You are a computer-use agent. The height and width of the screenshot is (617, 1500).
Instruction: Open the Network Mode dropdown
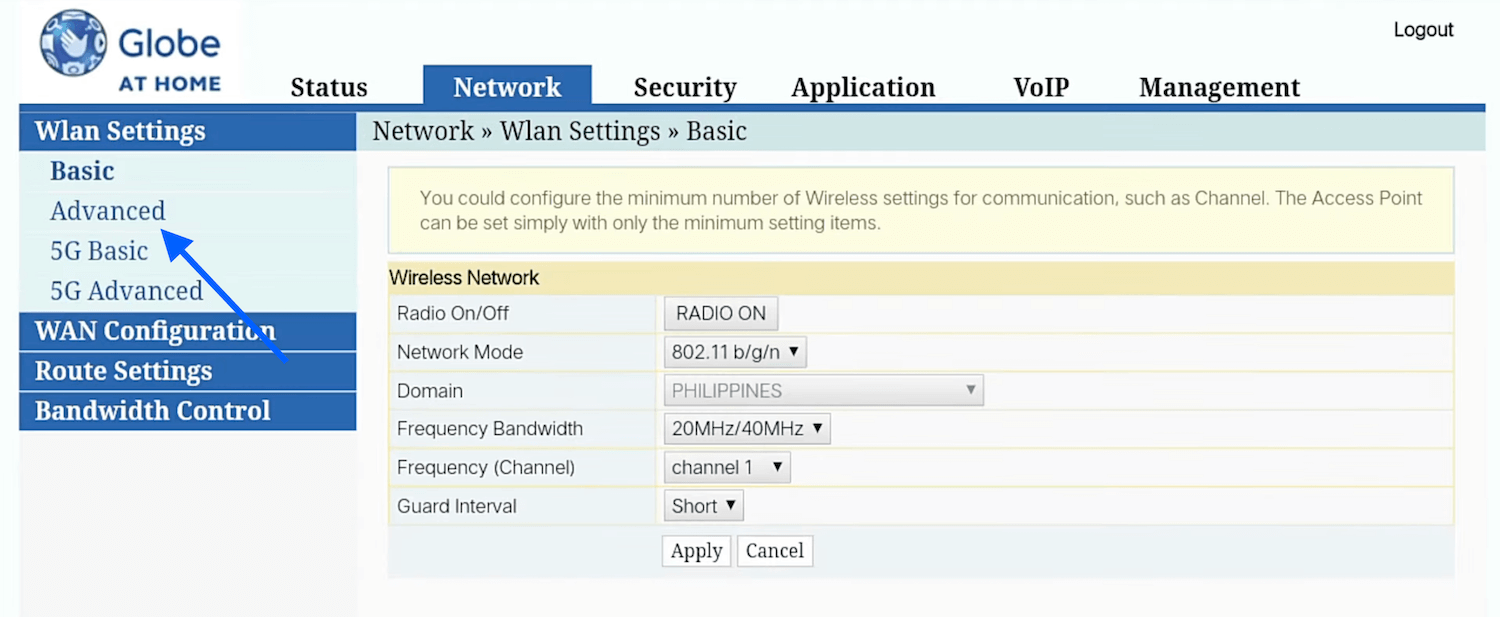[x=735, y=352]
